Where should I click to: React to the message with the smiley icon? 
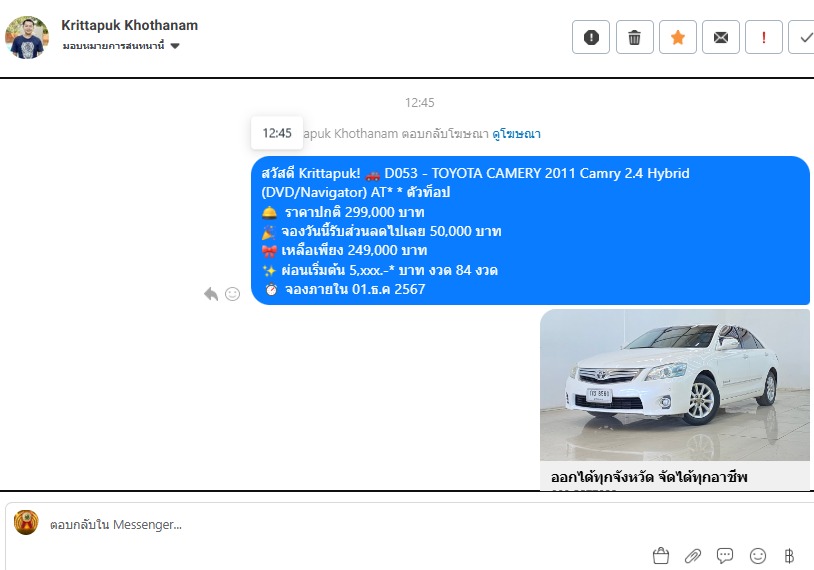[x=233, y=294]
